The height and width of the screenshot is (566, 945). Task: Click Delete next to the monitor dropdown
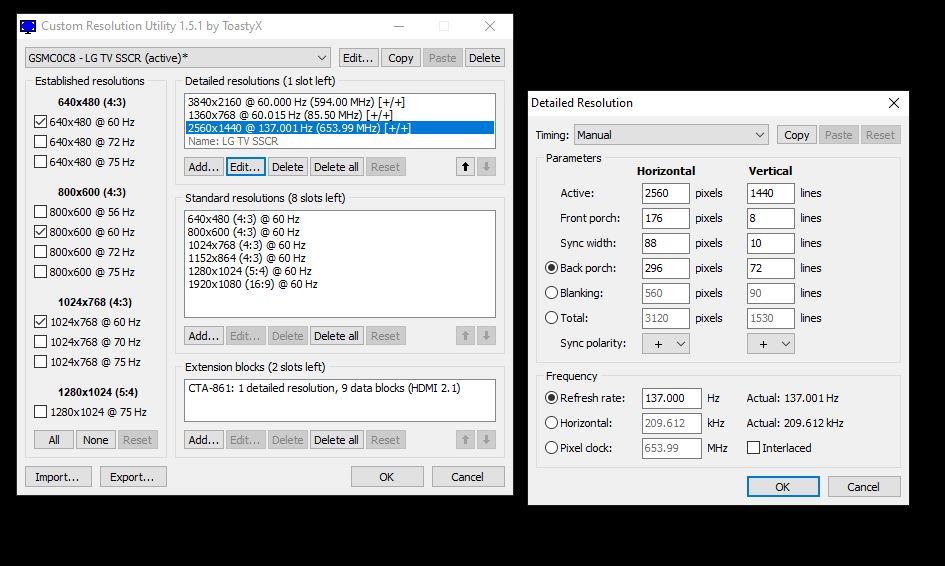click(x=485, y=58)
